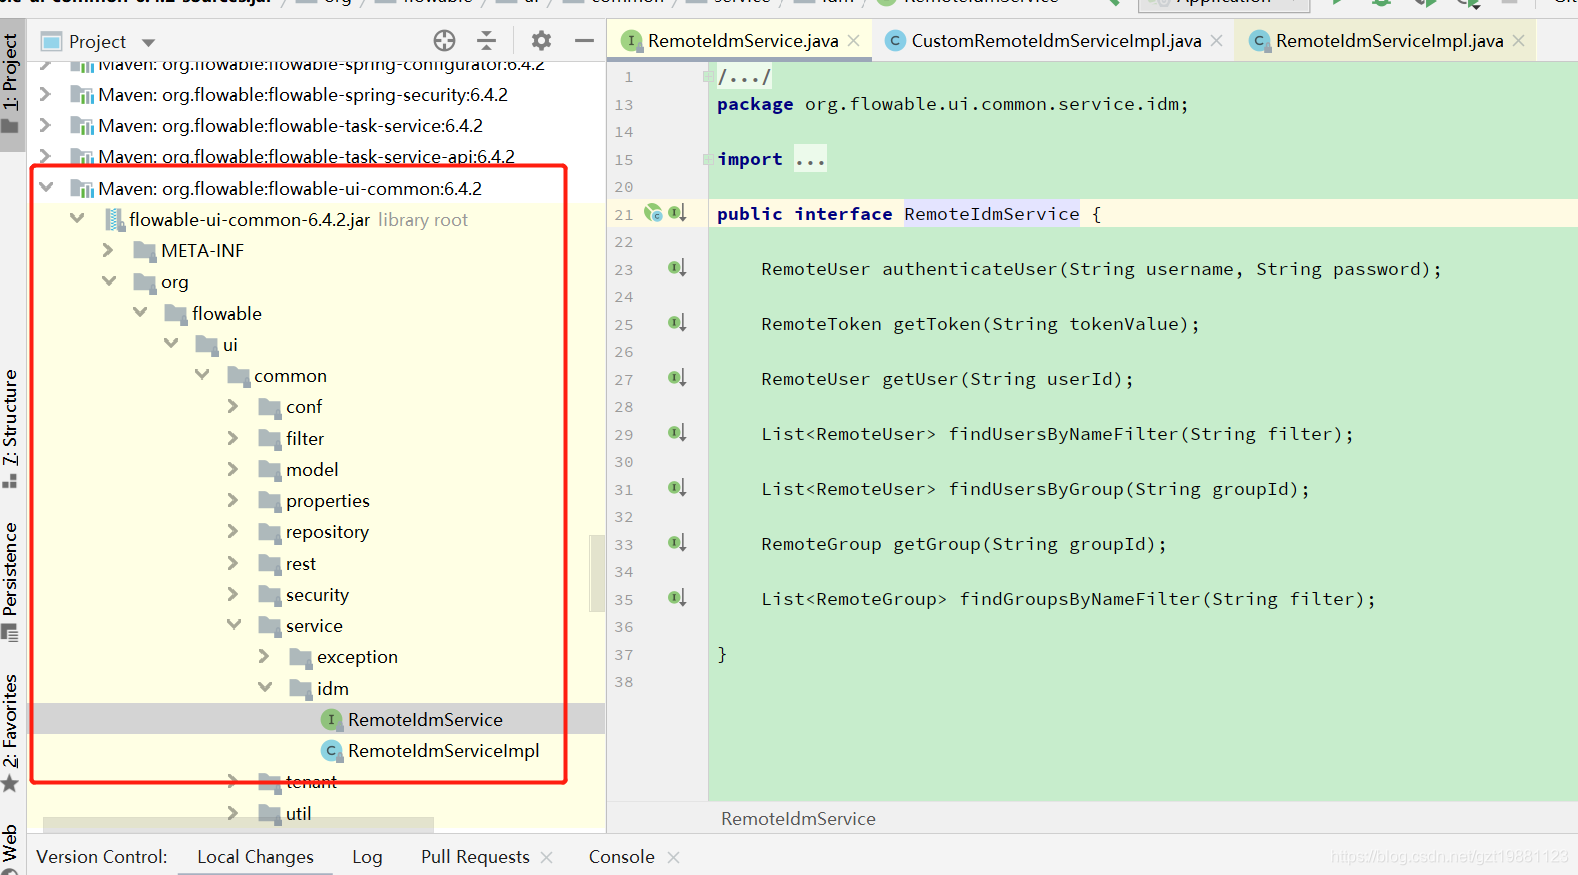1578x875 pixels.
Task: Click implementation gutter icon for findUsersByGroup
Action: pyautogui.click(x=677, y=488)
